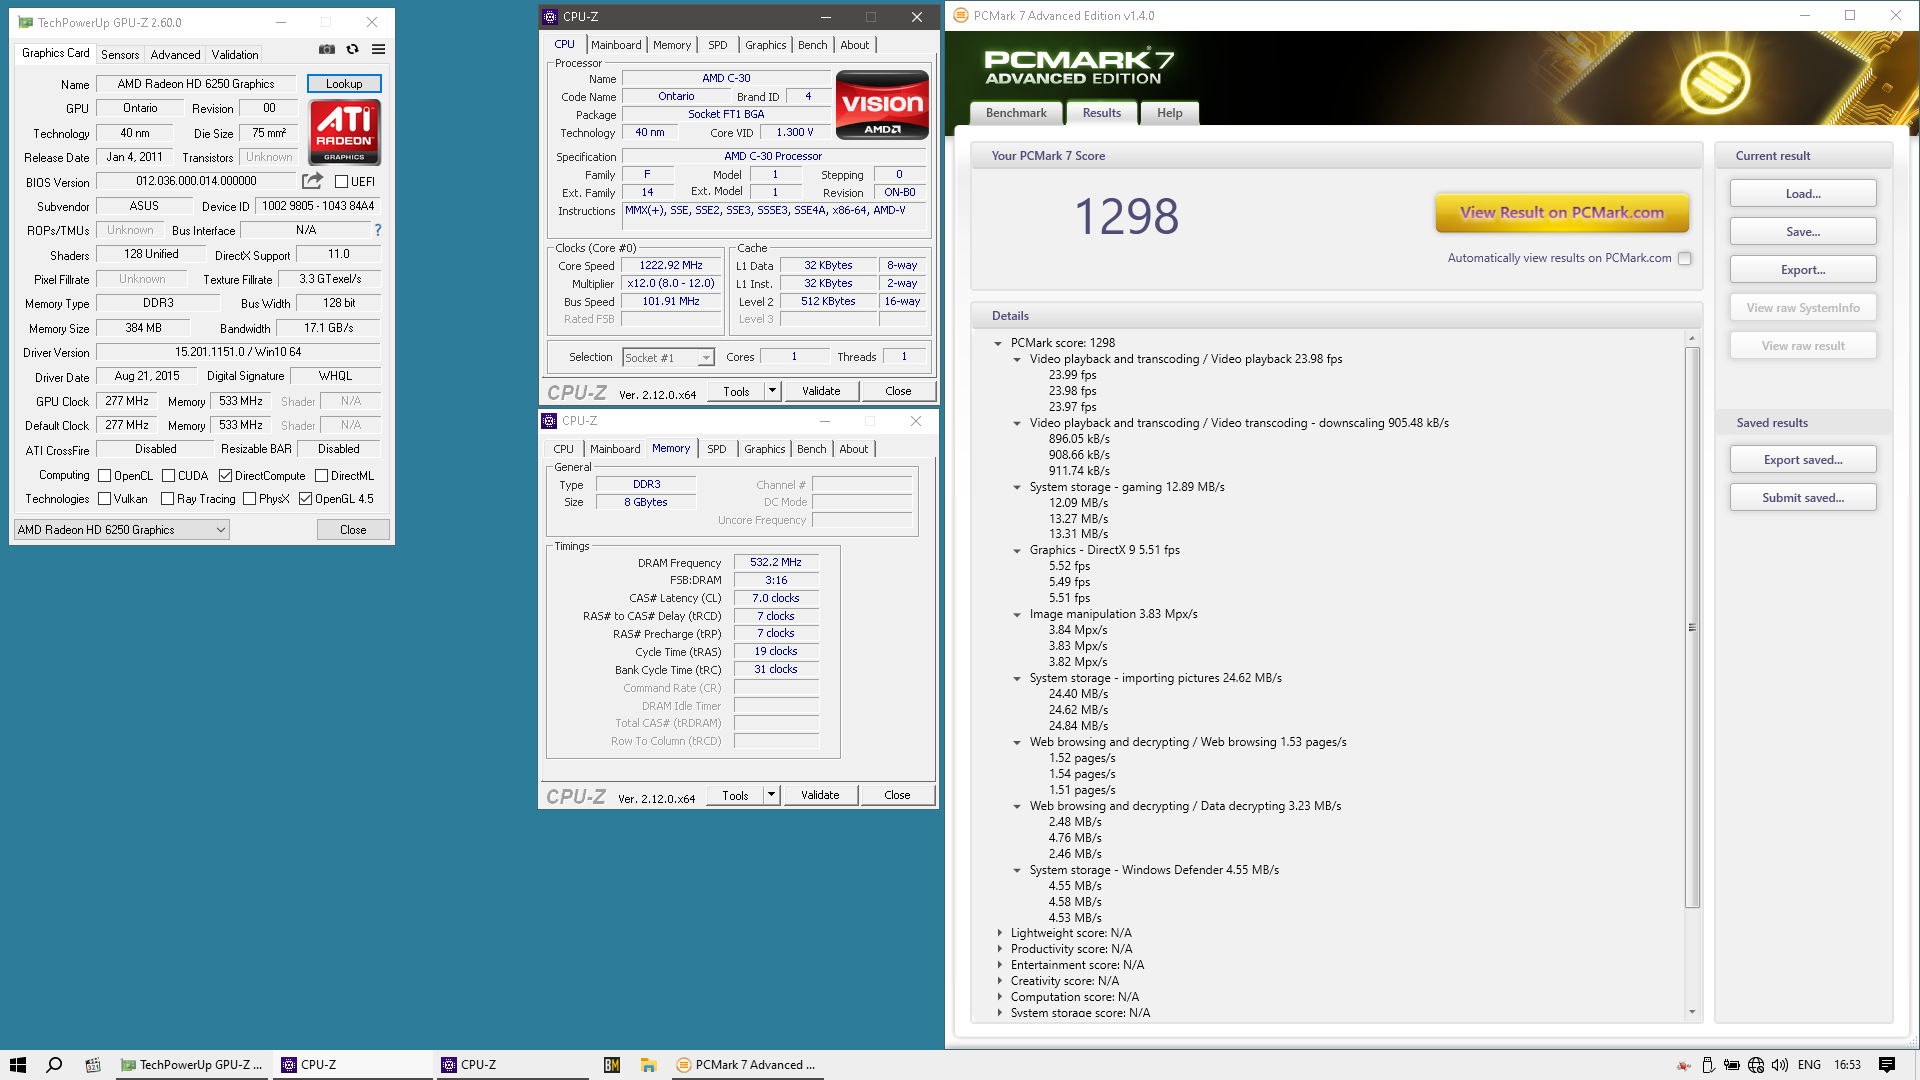Toggle the DirectCompute checkbox
Image resolution: width=1920 pixels, height=1080 pixels.
pyautogui.click(x=225, y=476)
